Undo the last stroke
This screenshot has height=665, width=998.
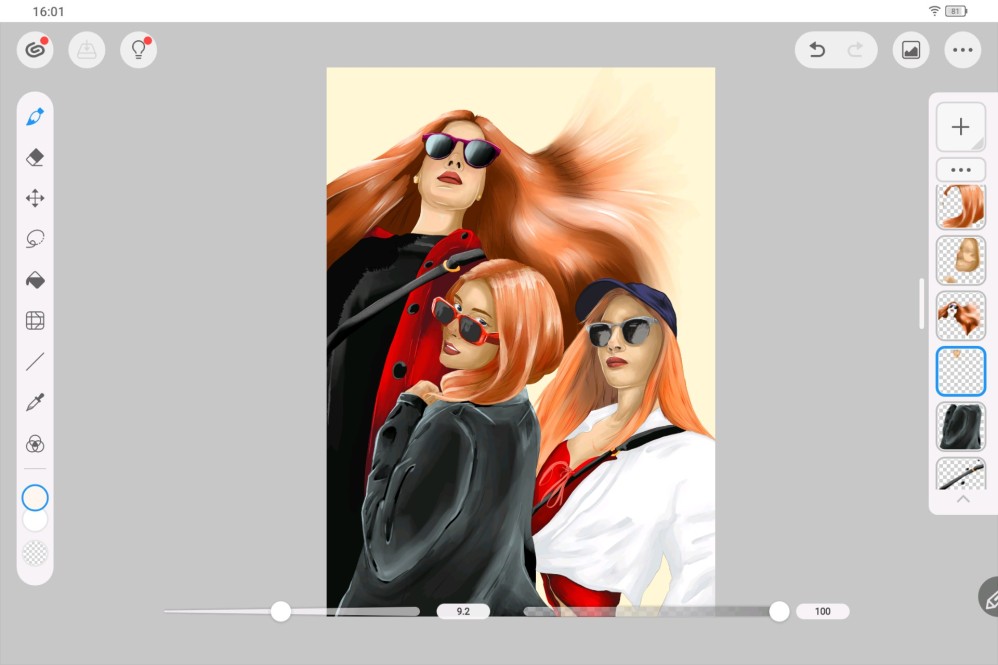[x=817, y=50]
